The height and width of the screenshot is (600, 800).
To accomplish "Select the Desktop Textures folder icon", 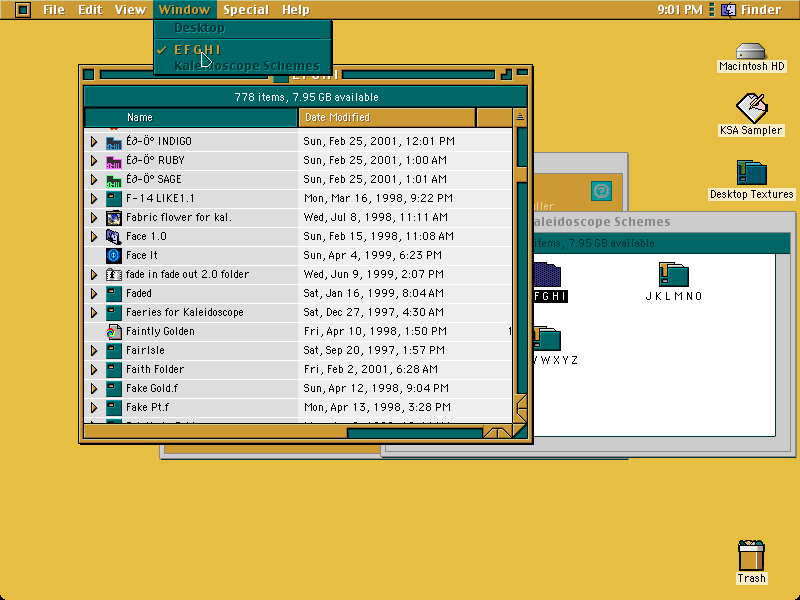I will click(x=752, y=172).
